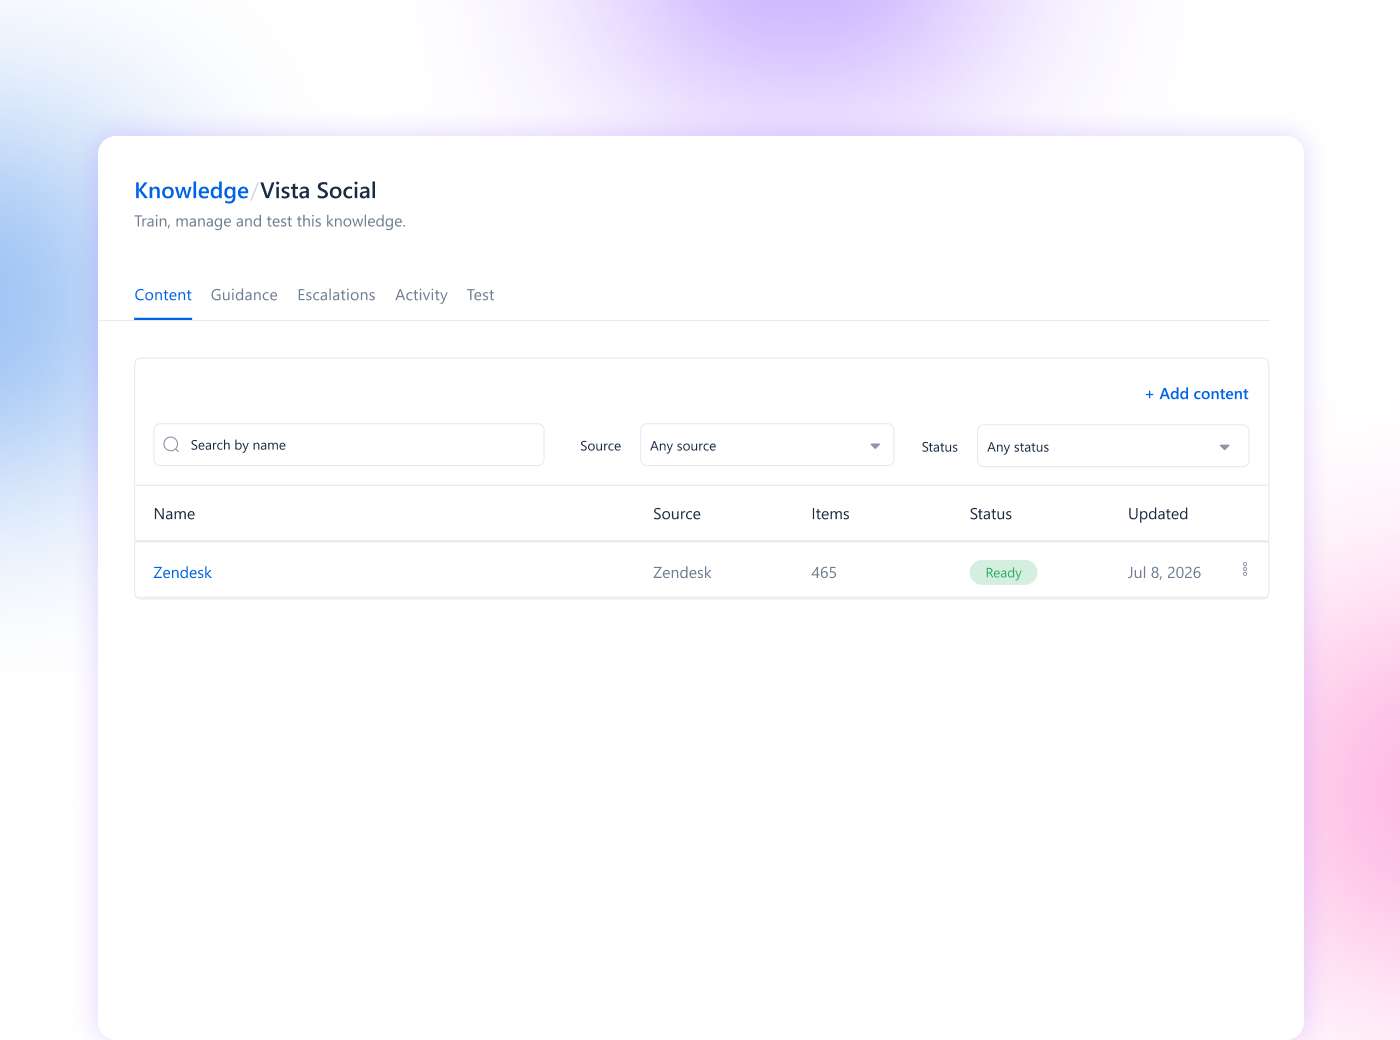1400x1040 pixels.
Task: Open the Any status dropdown
Action: point(1113,446)
